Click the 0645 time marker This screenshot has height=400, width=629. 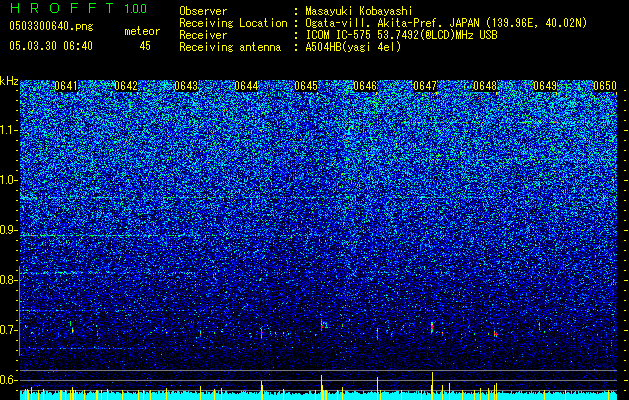306,86
